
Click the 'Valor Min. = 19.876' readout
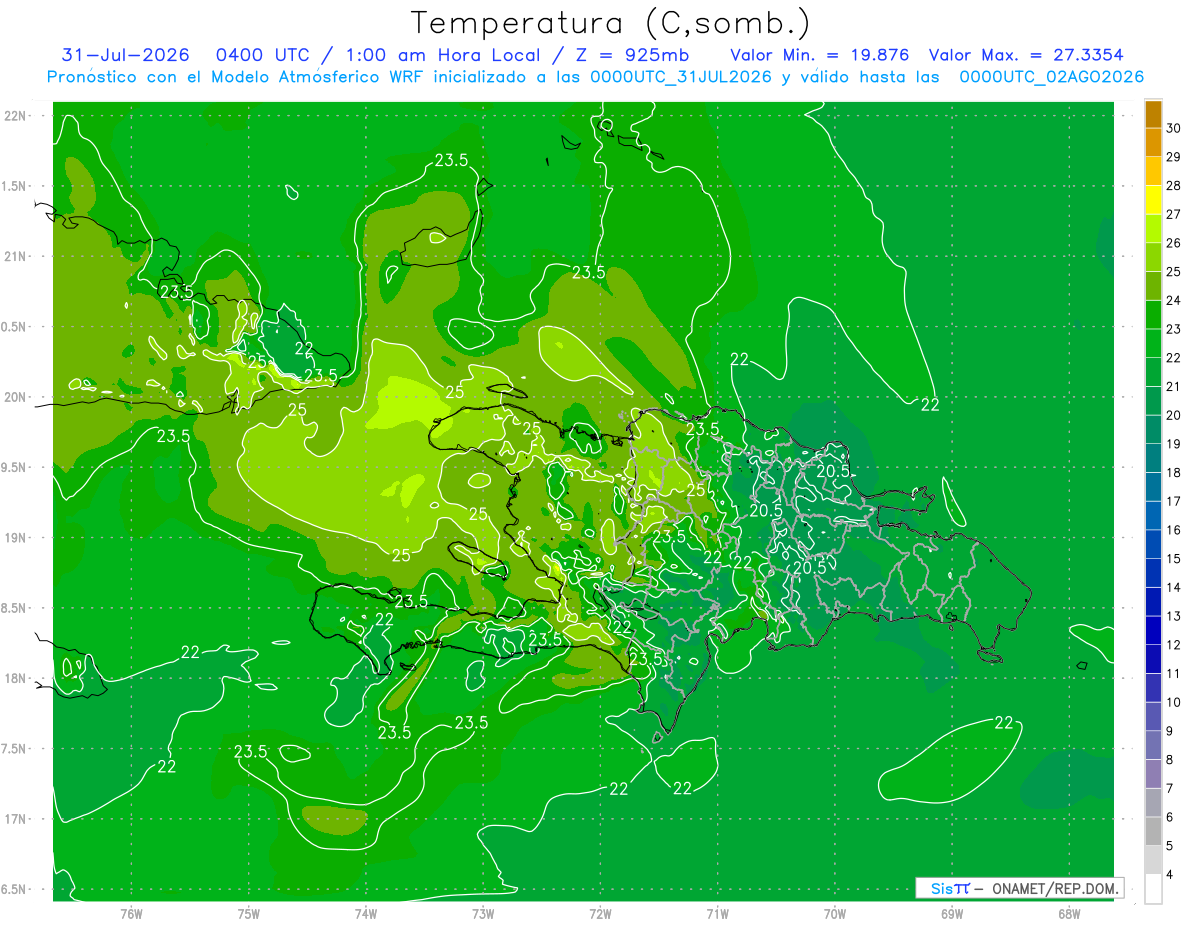[819, 55]
